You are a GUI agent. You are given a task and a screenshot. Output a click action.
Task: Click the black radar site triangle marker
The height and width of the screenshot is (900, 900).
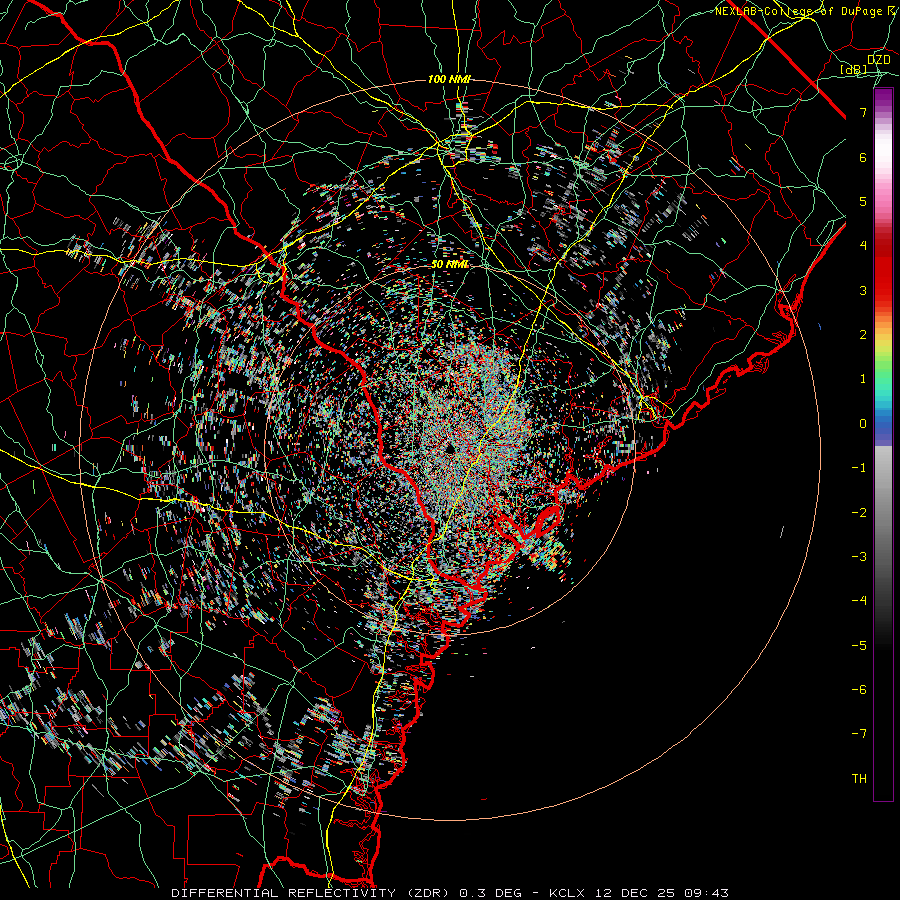450,448
